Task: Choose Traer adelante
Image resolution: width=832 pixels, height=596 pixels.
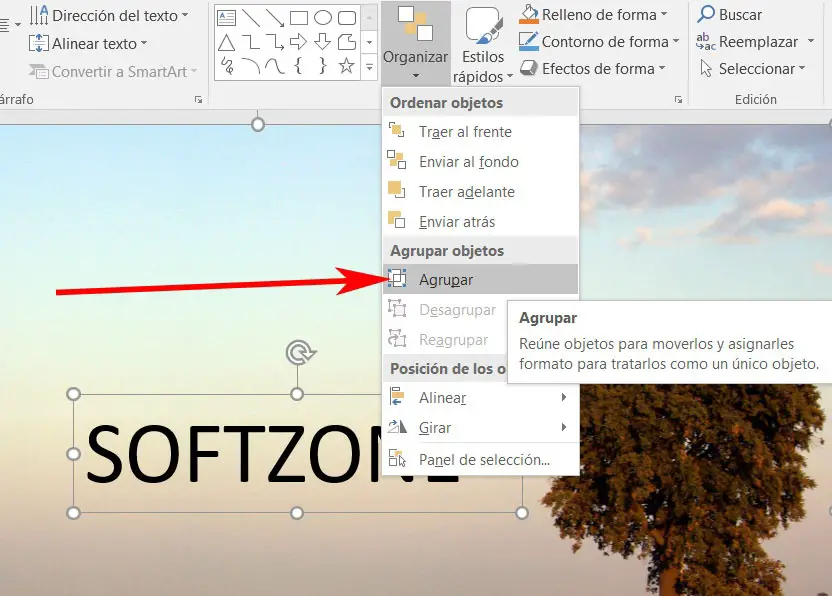Action: [x=480, y=192]
